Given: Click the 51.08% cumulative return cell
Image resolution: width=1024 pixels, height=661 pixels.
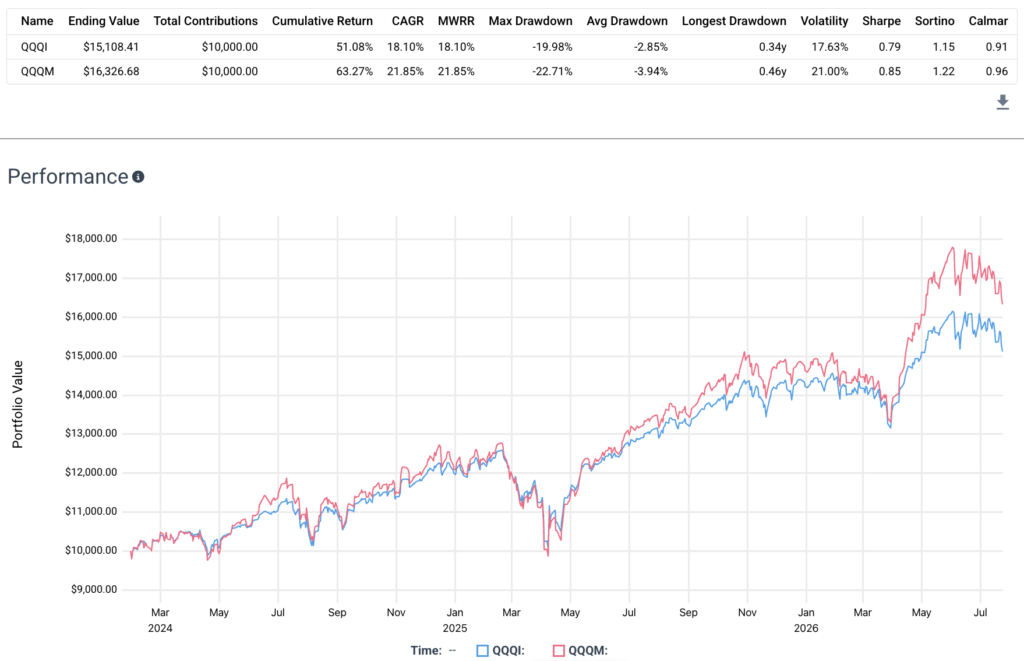Looking at the screenshot, I should [355, 47].
